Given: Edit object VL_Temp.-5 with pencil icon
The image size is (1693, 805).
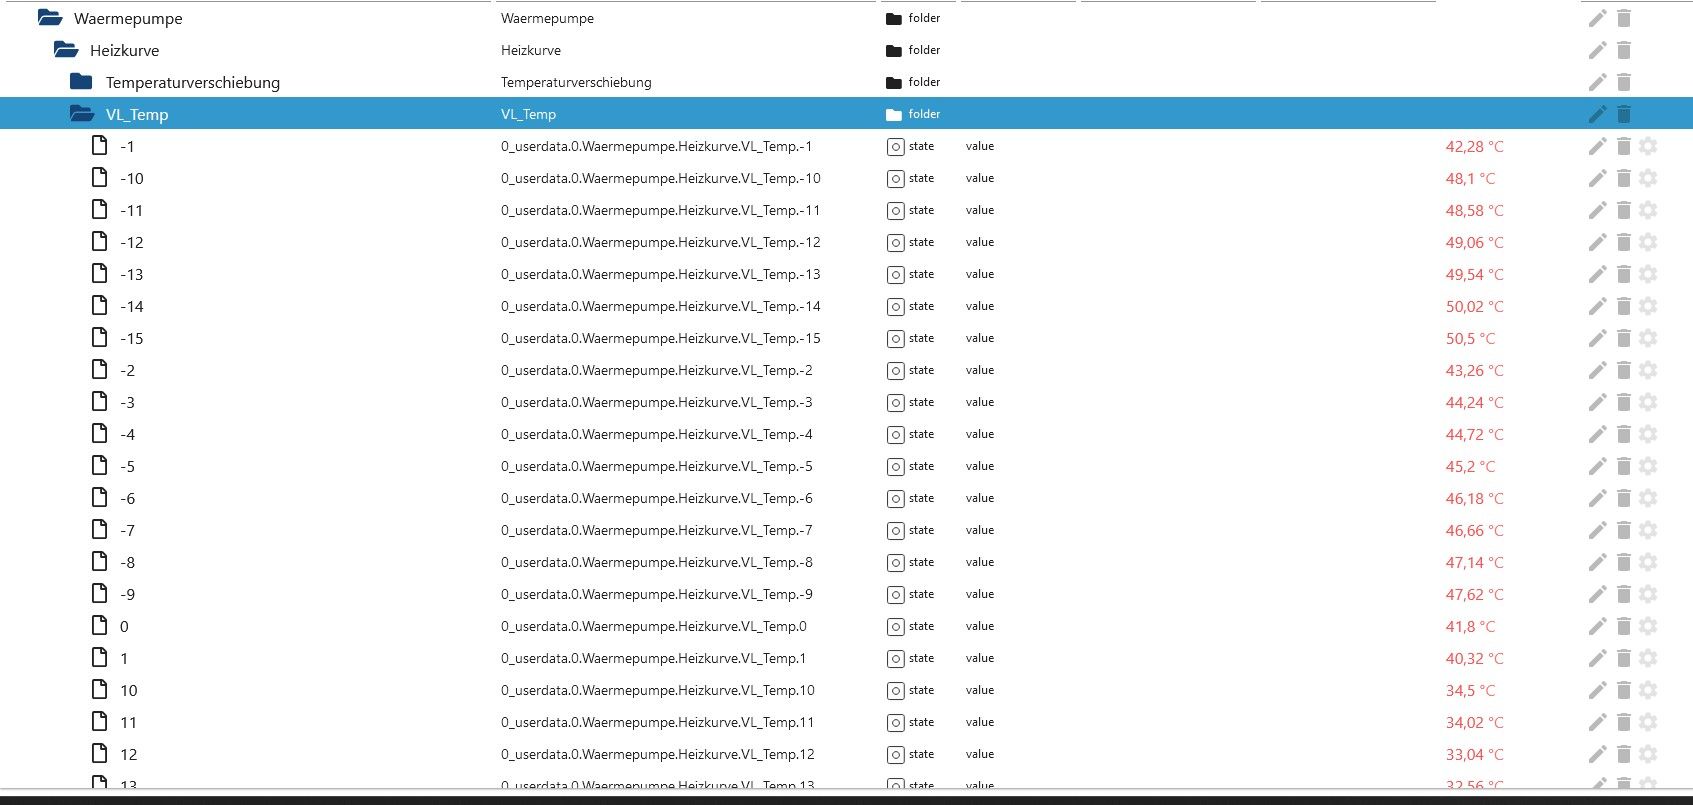Looking at the screenshot, I should click(x=1597, y=466).
